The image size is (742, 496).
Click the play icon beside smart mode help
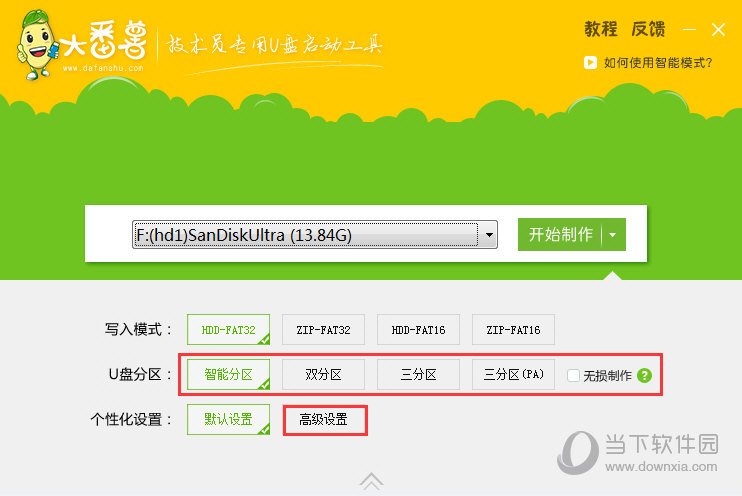pos(590,62)
